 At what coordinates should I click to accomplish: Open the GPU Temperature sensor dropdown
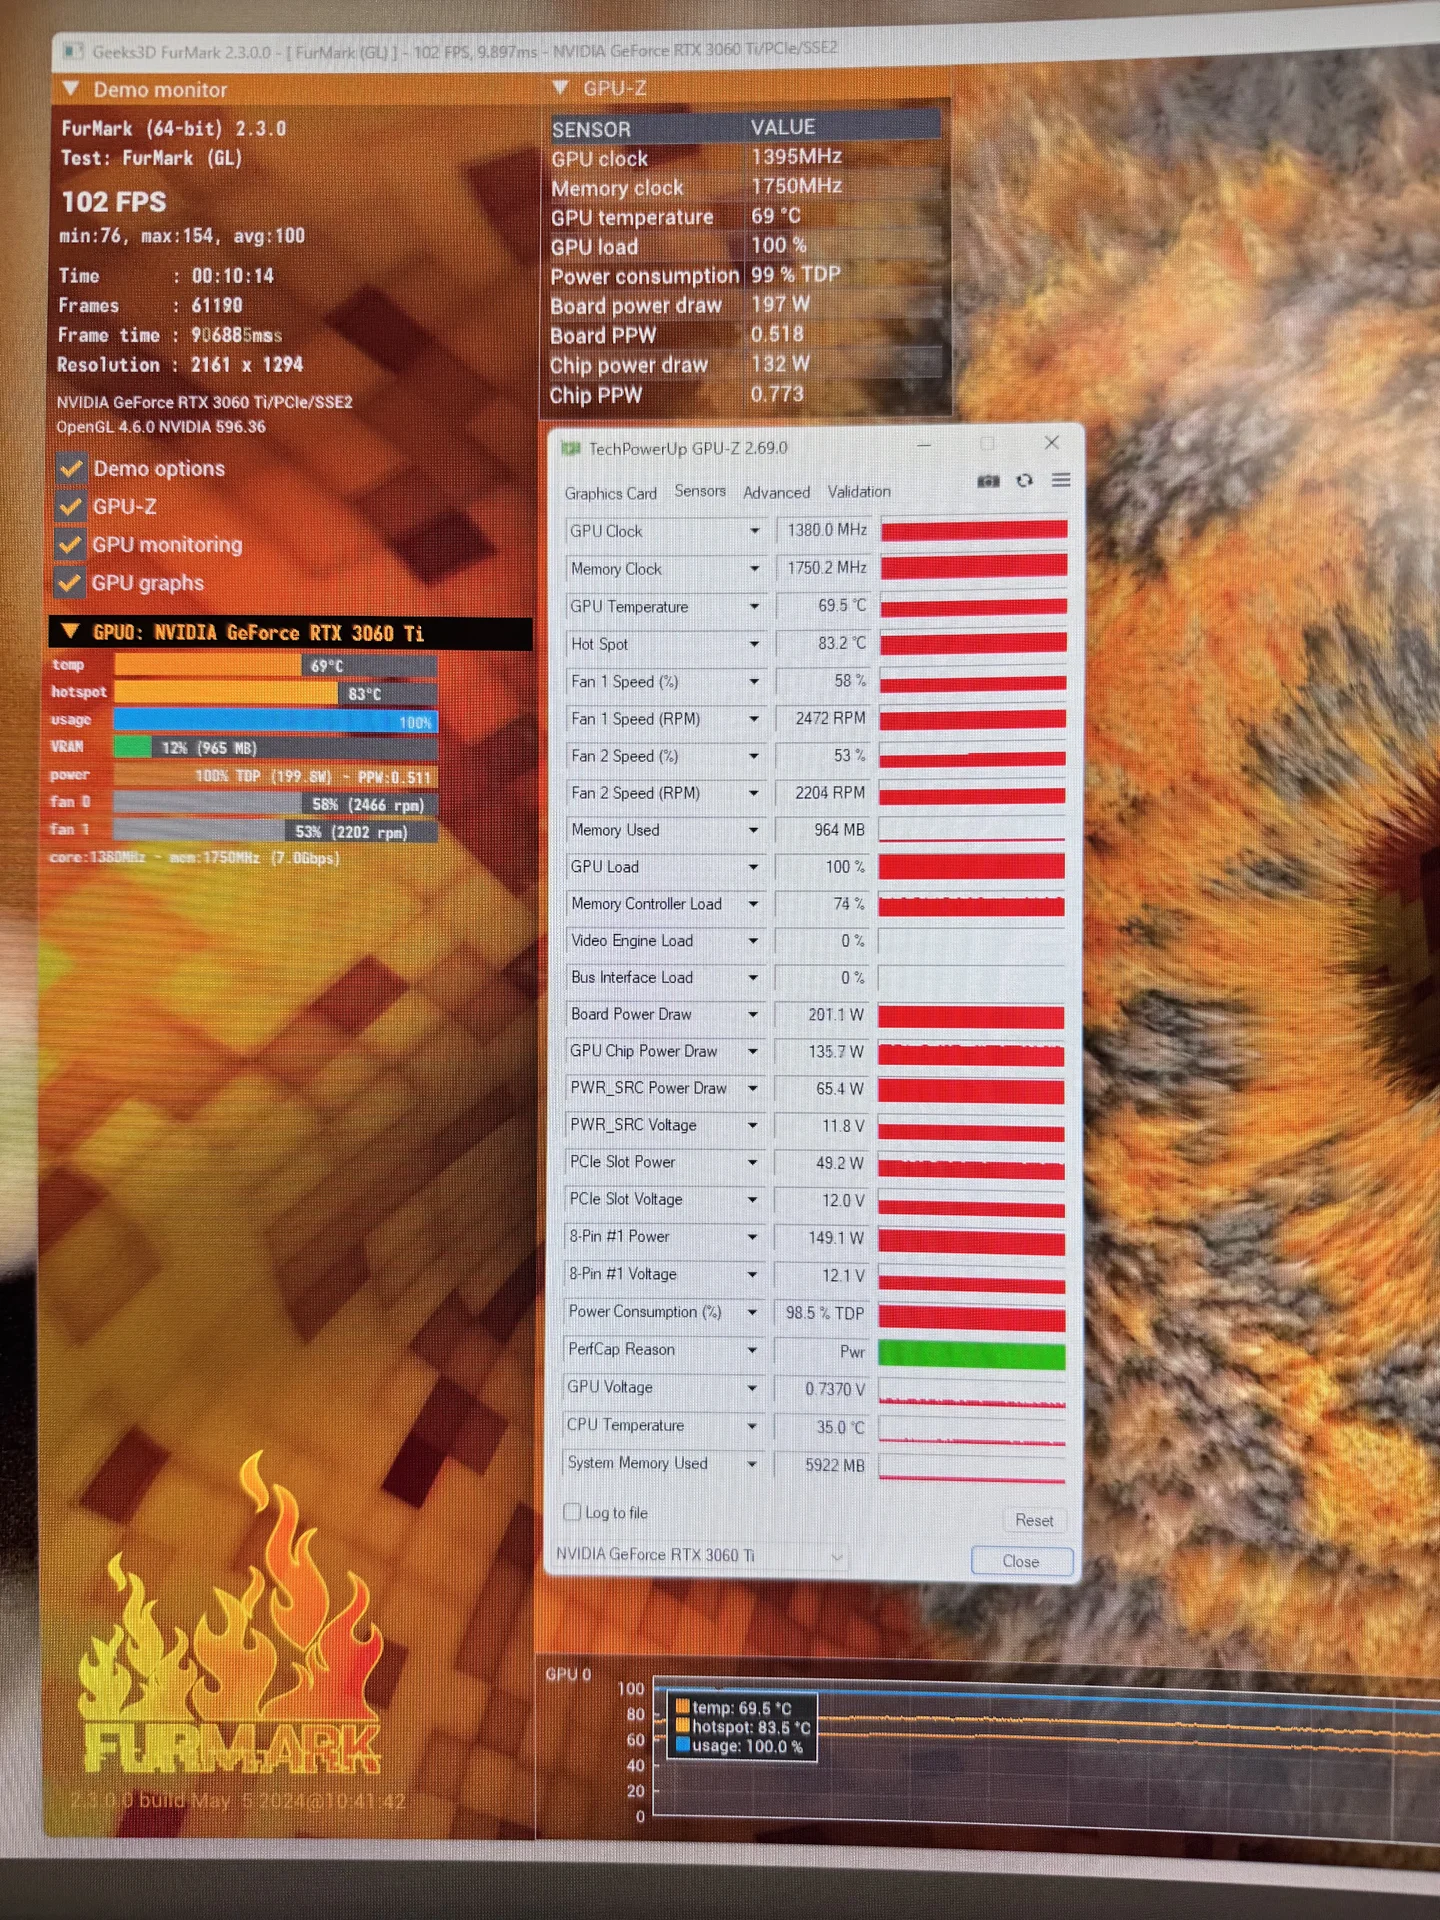[754, 607]
